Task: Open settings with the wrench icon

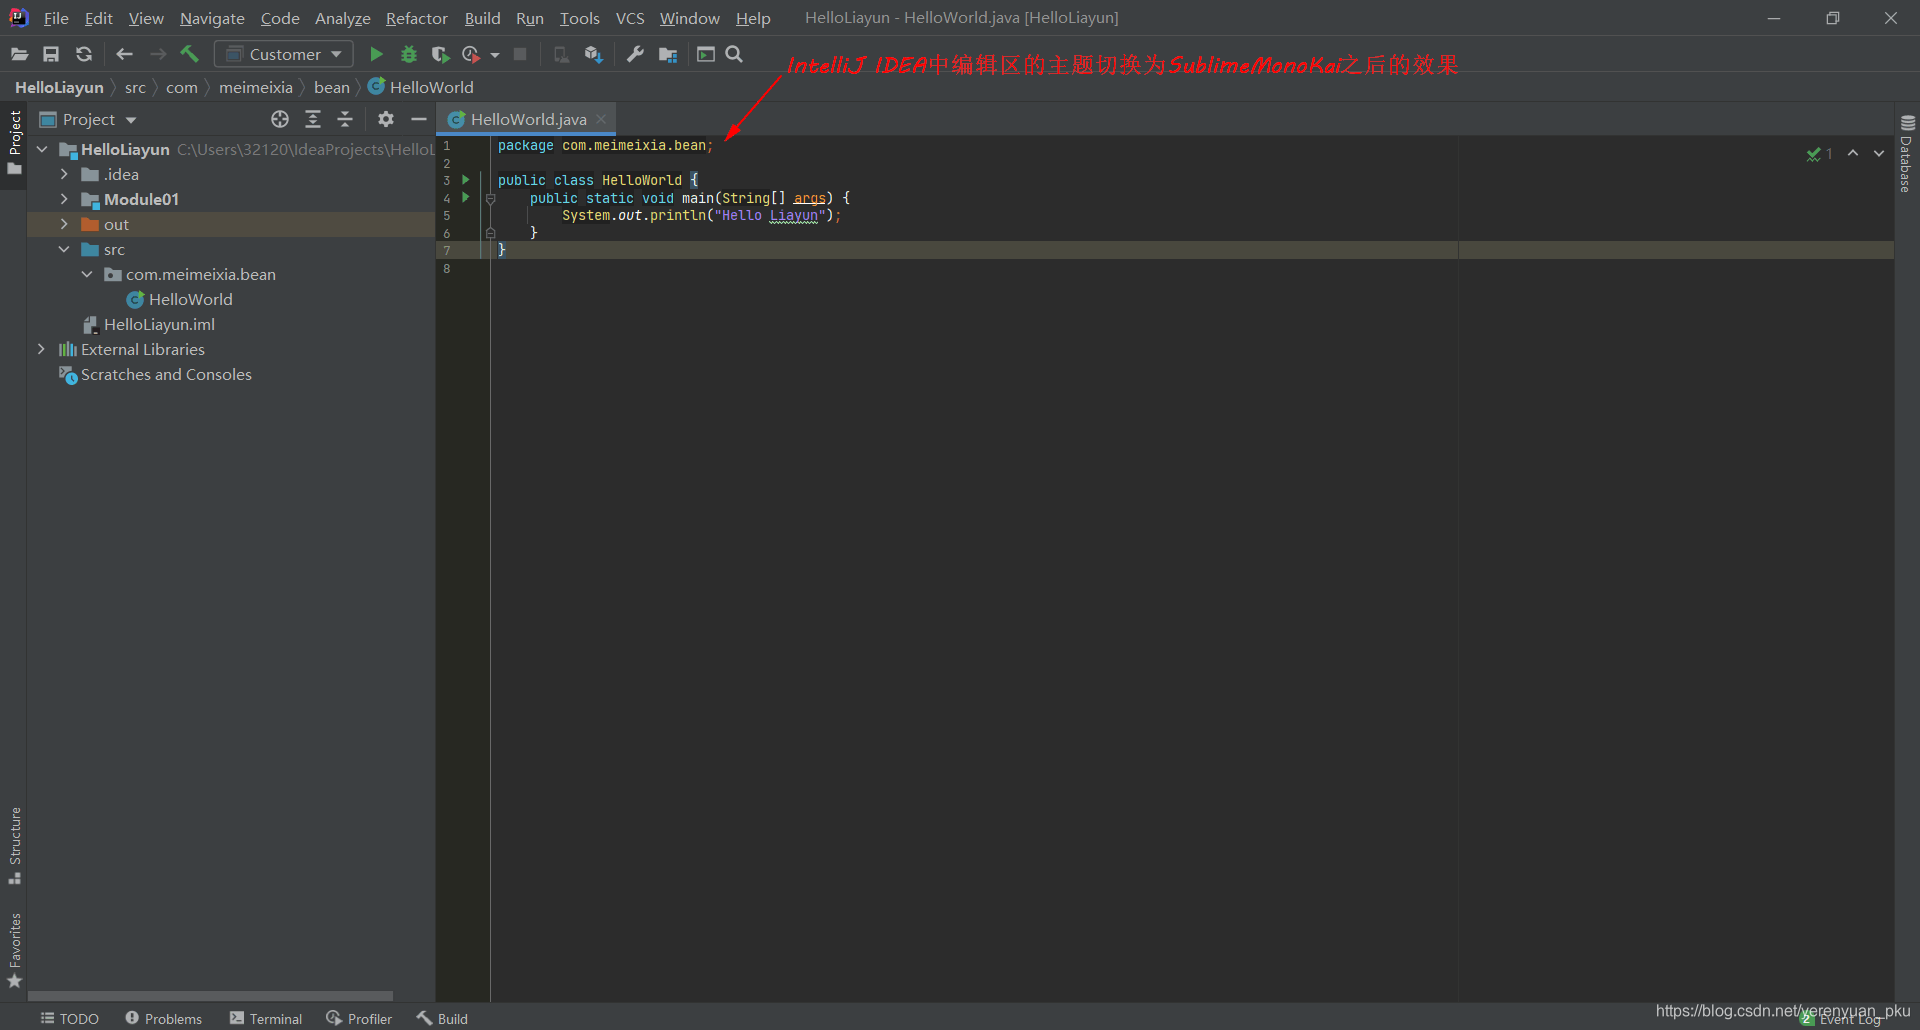Action: 635,54
